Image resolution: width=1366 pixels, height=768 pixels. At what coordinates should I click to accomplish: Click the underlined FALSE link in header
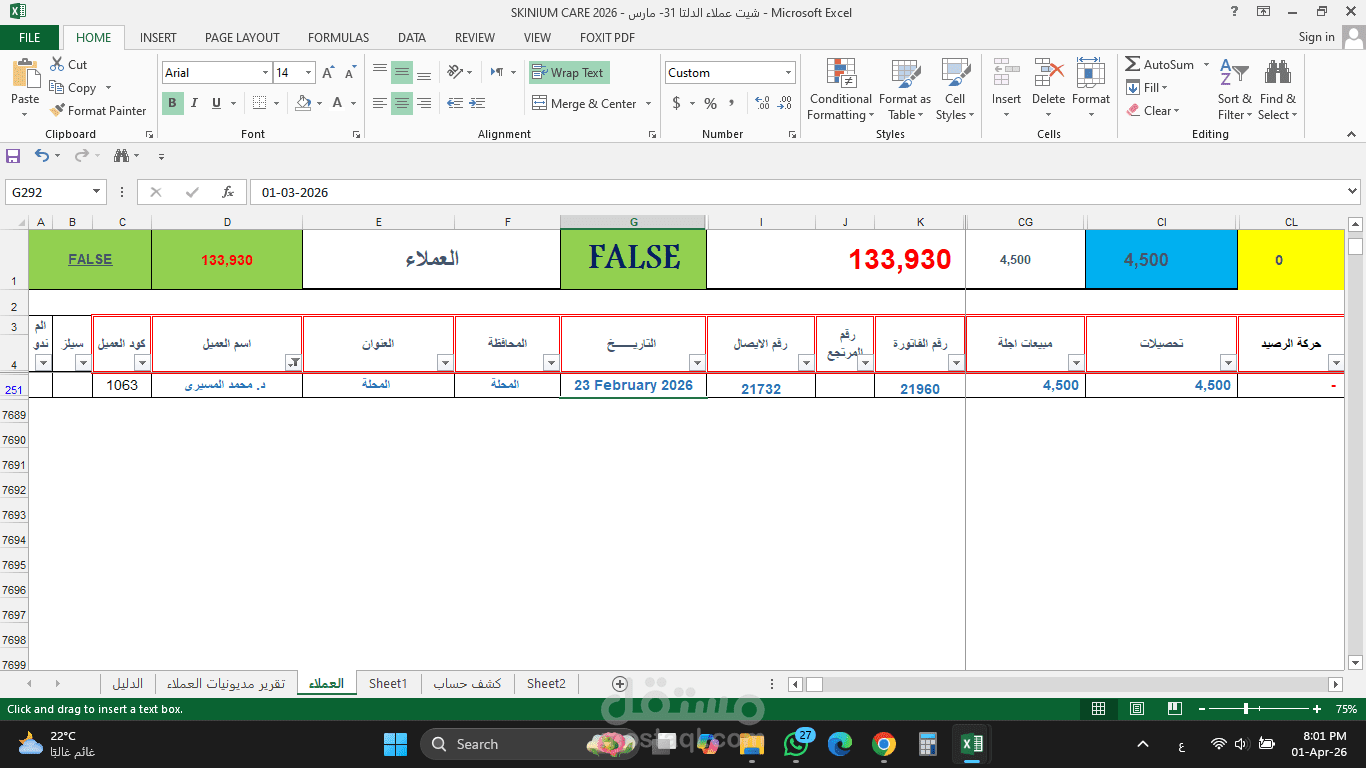pyautogui.click(x=90, y=259)
